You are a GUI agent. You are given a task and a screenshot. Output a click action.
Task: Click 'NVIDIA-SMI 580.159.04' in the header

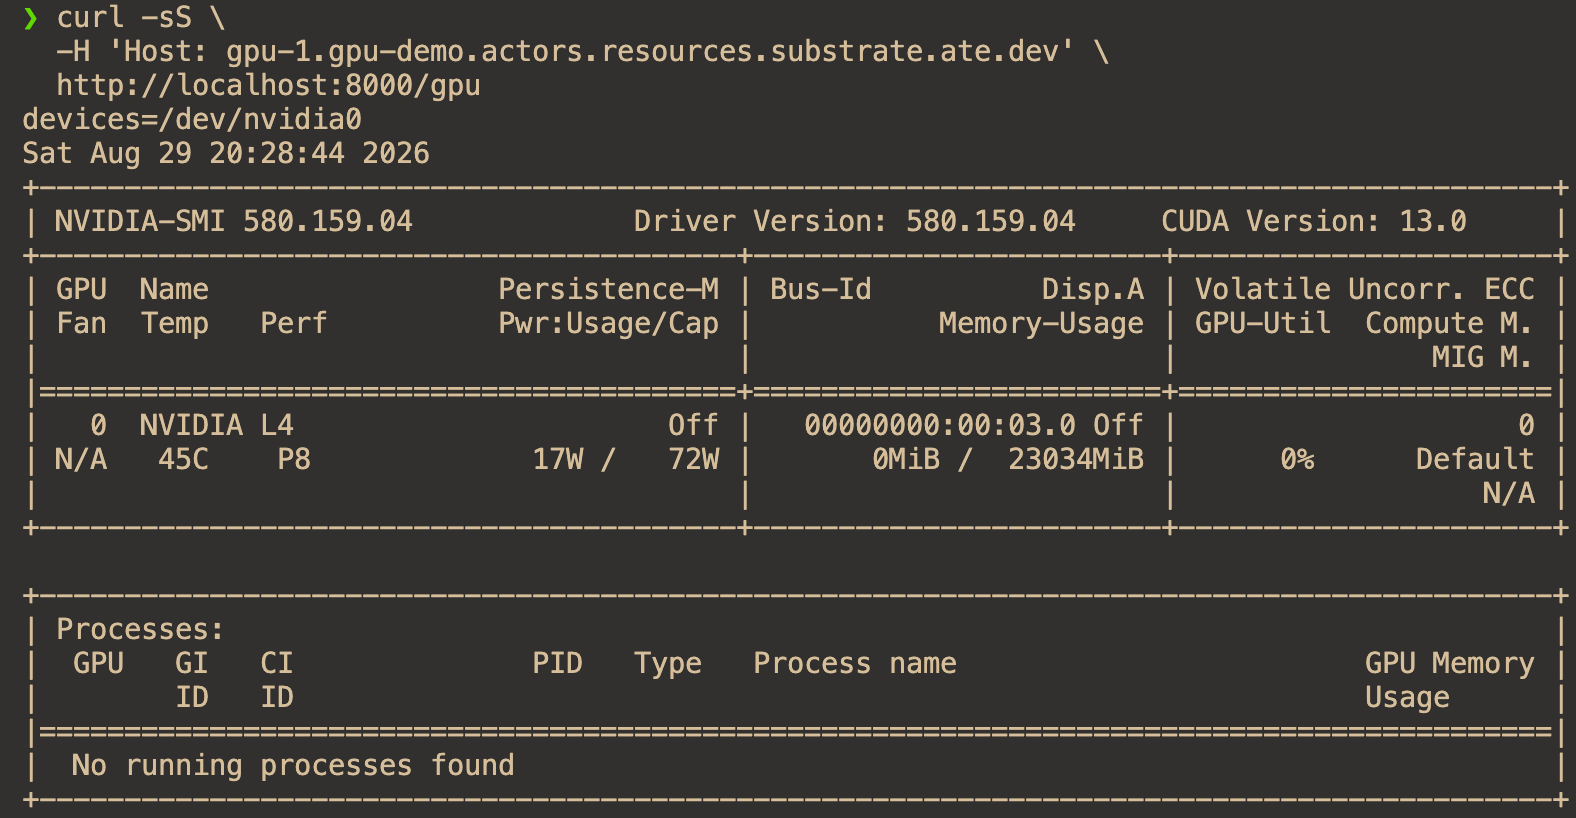click(233, 222)
